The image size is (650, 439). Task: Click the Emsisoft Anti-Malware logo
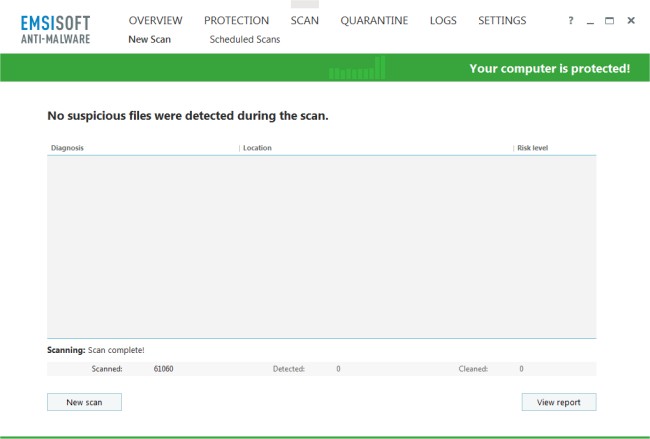pyautogui.click(x=56, y=29)
